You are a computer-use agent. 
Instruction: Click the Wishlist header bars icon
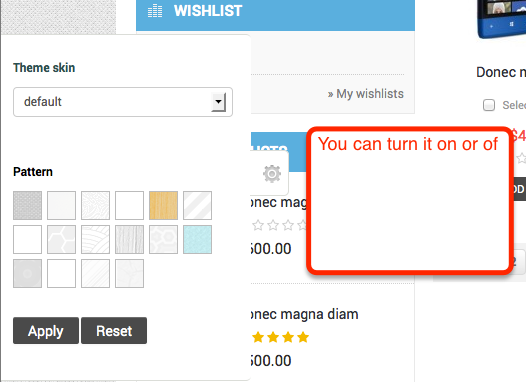(x=155, y=11)
